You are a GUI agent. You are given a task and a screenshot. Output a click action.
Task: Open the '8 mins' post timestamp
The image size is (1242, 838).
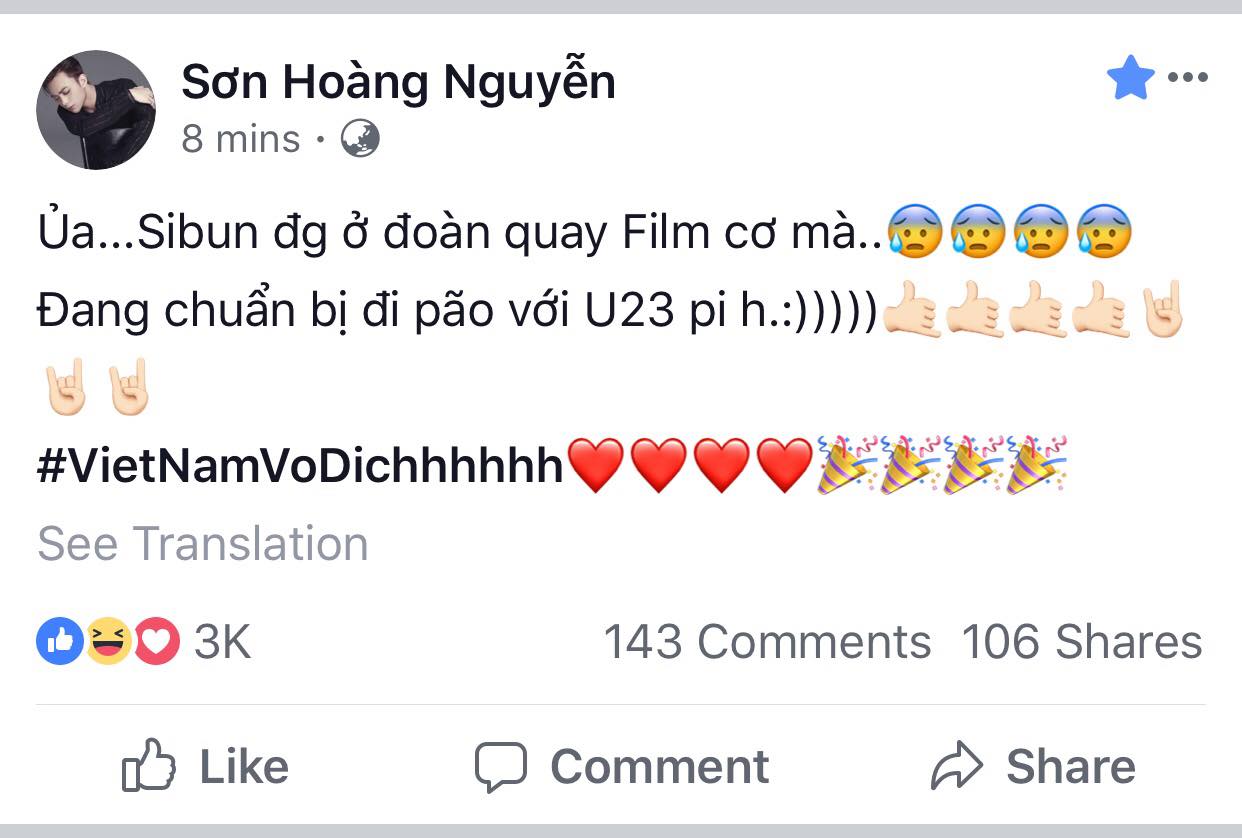240,139
